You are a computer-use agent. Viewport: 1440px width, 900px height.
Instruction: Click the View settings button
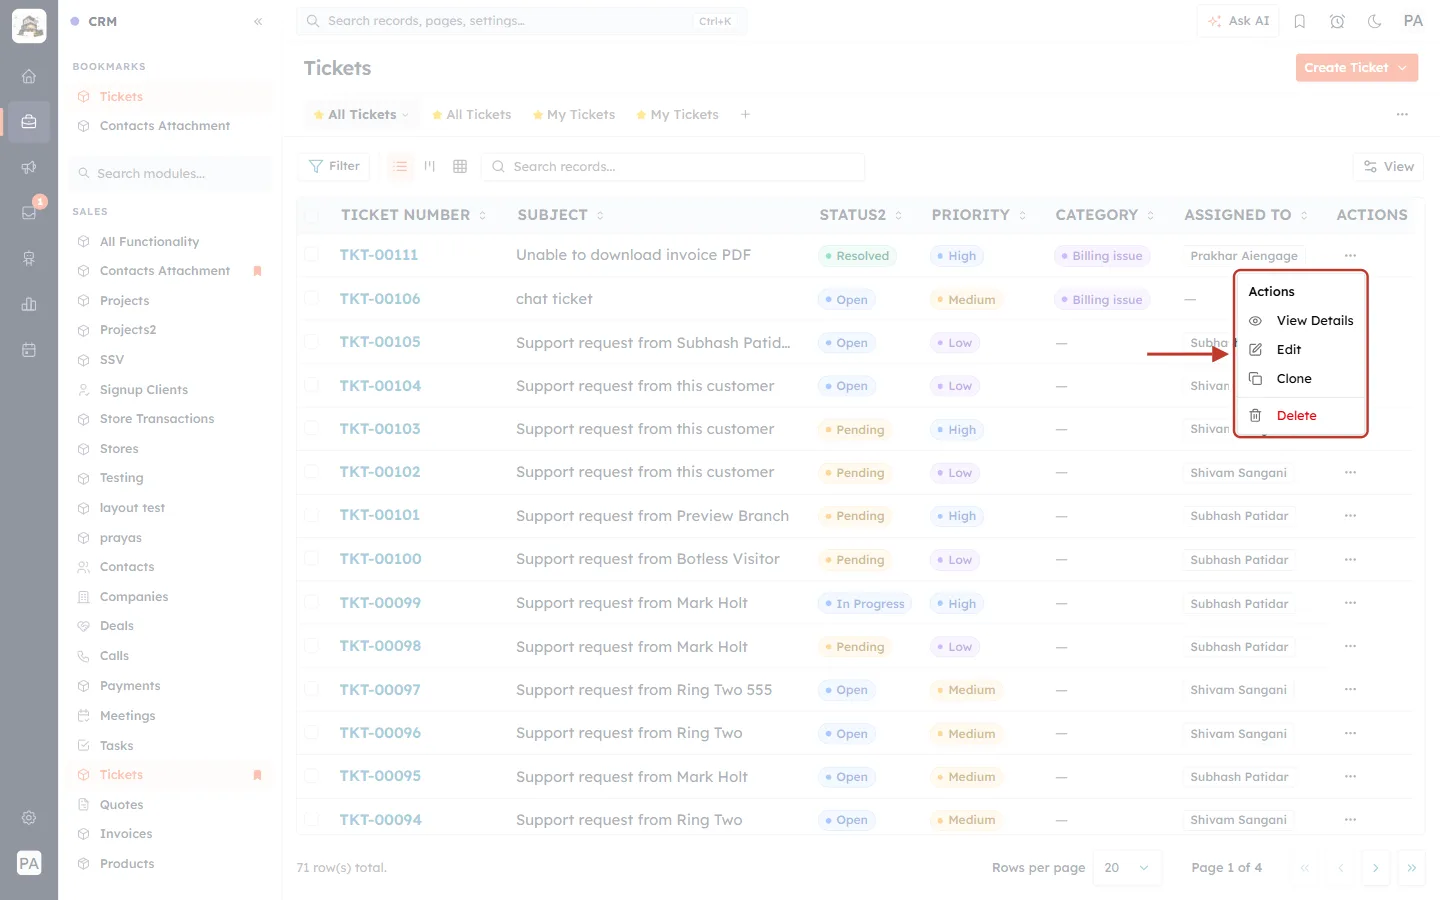coord(1388,167)
